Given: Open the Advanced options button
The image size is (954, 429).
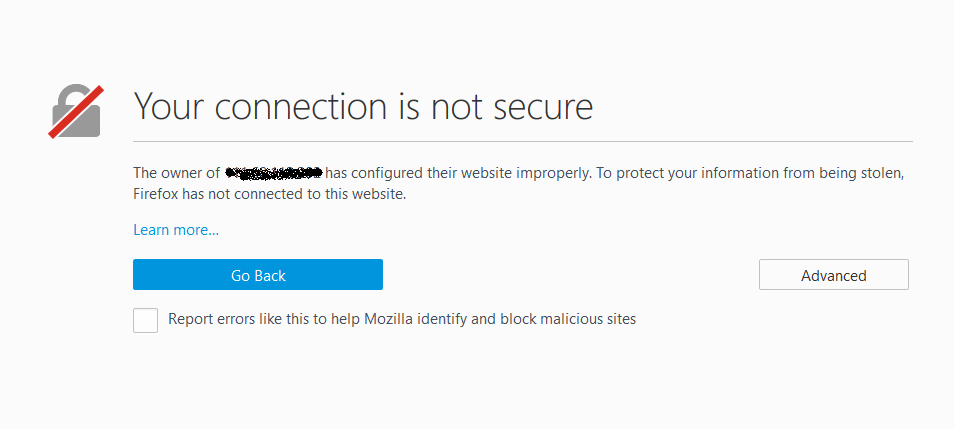Looking at the screenshot, I should (833, 275).
